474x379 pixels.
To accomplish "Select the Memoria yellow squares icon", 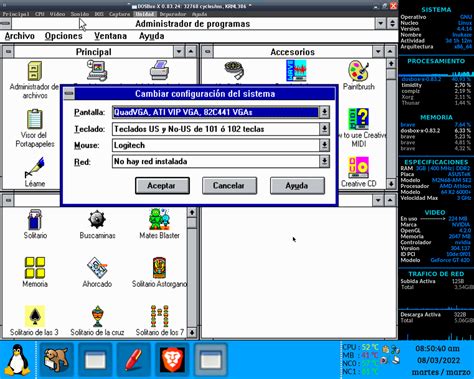I will point(35,268).
